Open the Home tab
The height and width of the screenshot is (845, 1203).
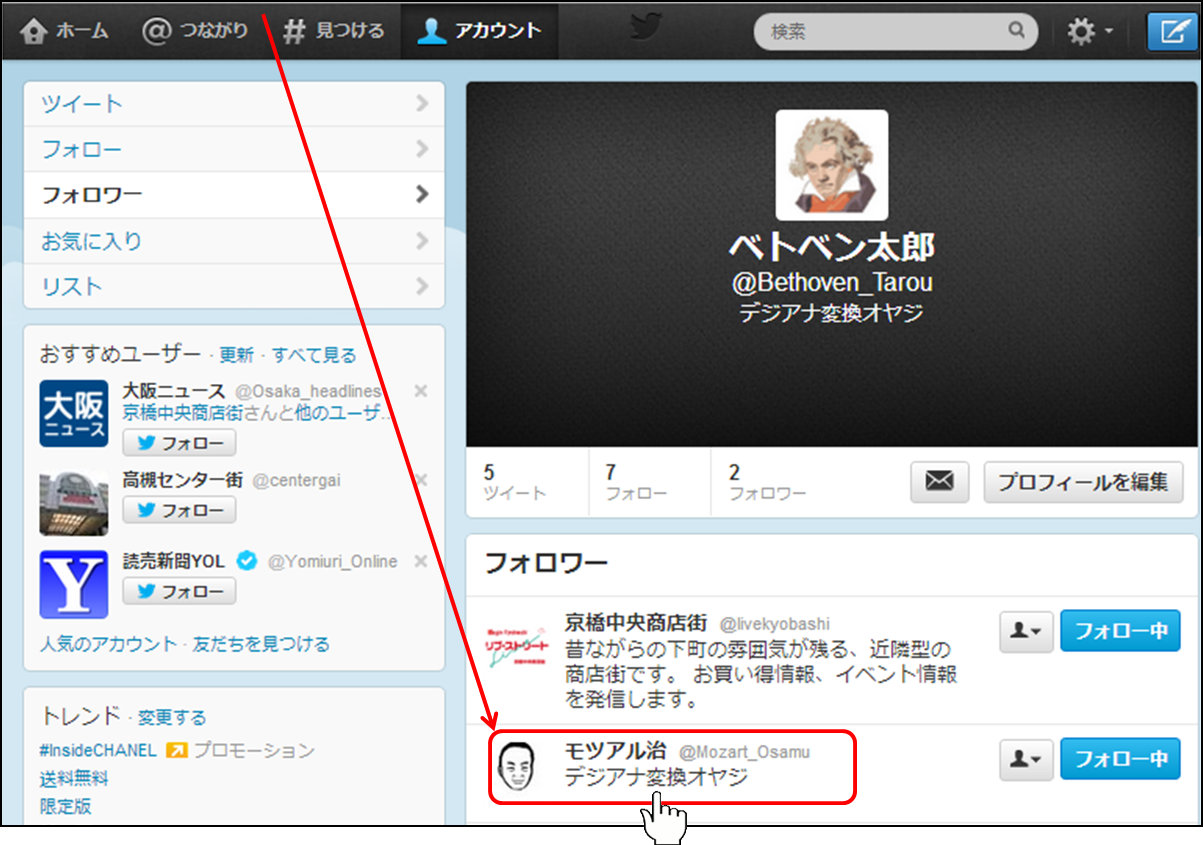(65, 31)
